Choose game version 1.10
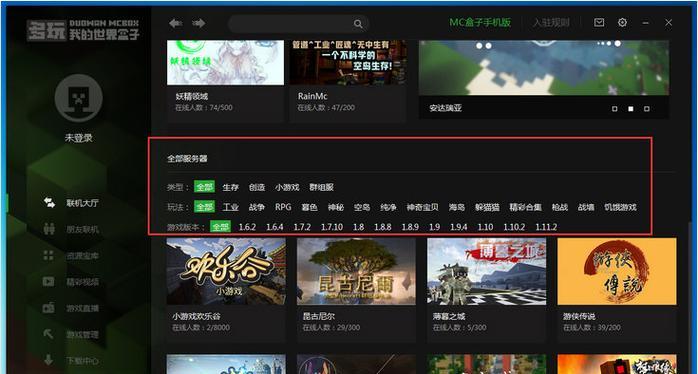Image resolution: width=698 pixels, height=374 pixels. coord(485,227)
